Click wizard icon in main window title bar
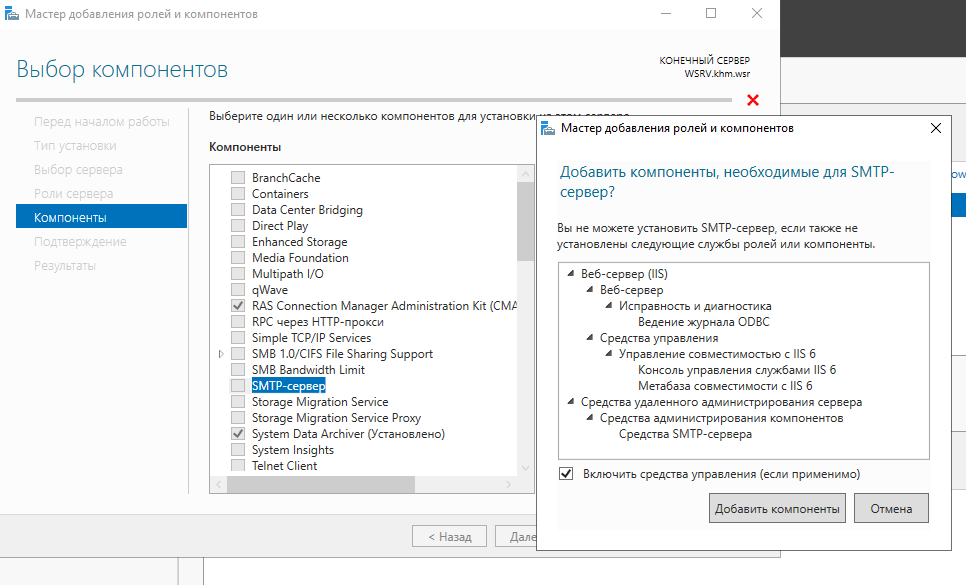The height and width of the screenshot is (585, 966). coord(11,14)
